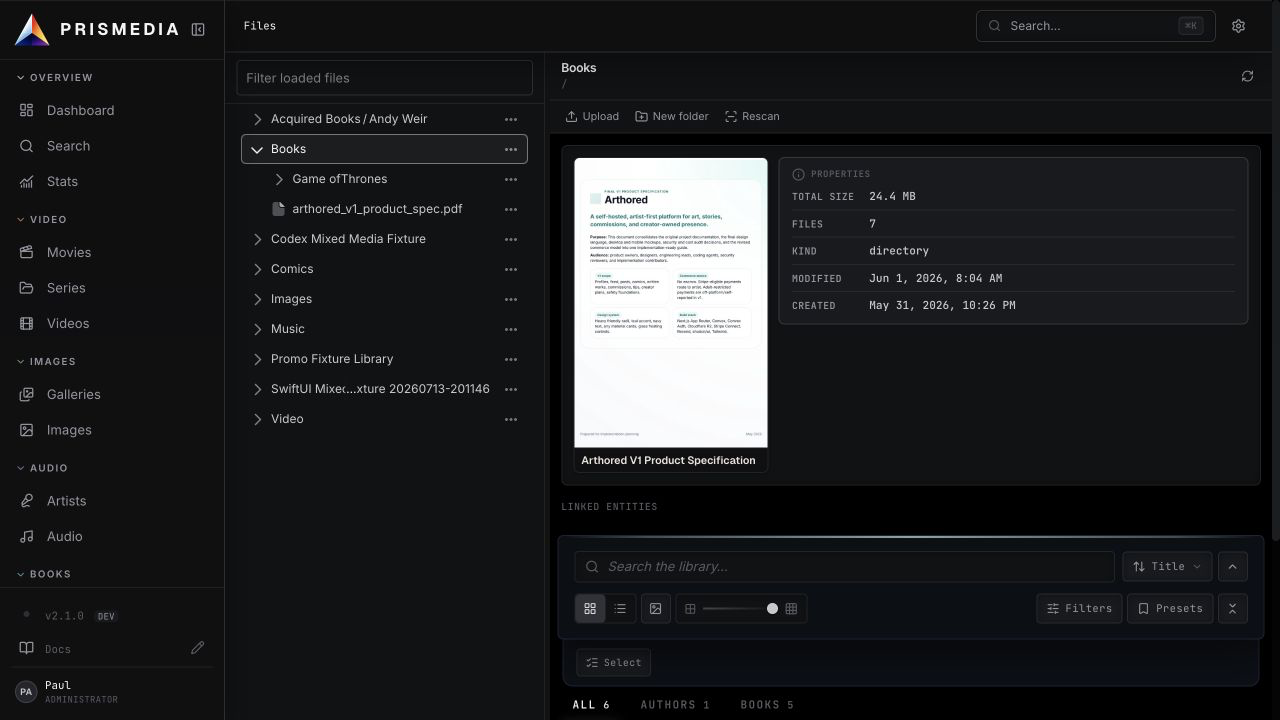Switch to the AUTHORS 1 tab
Viewport: 1280px width, 720px height.
[675, 705]
